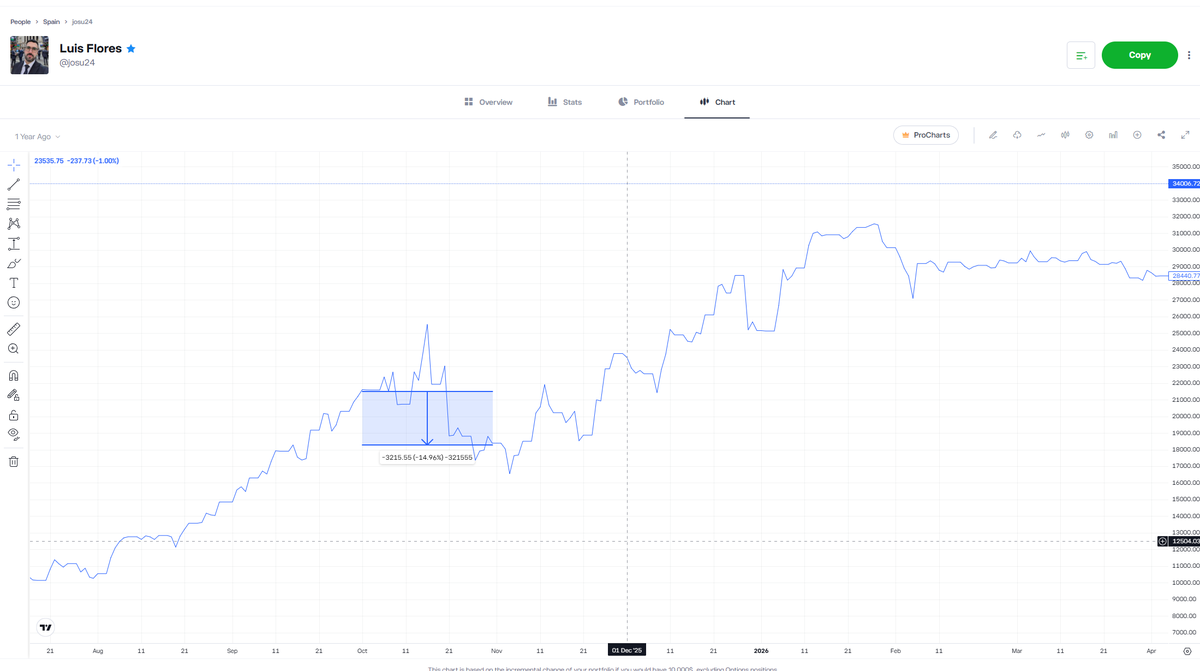Select the zoom in tool

click(14, 349)
